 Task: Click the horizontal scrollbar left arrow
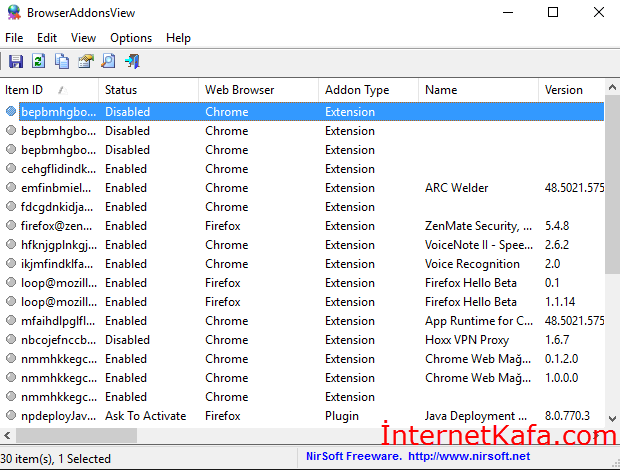click(x=7, y=436)
